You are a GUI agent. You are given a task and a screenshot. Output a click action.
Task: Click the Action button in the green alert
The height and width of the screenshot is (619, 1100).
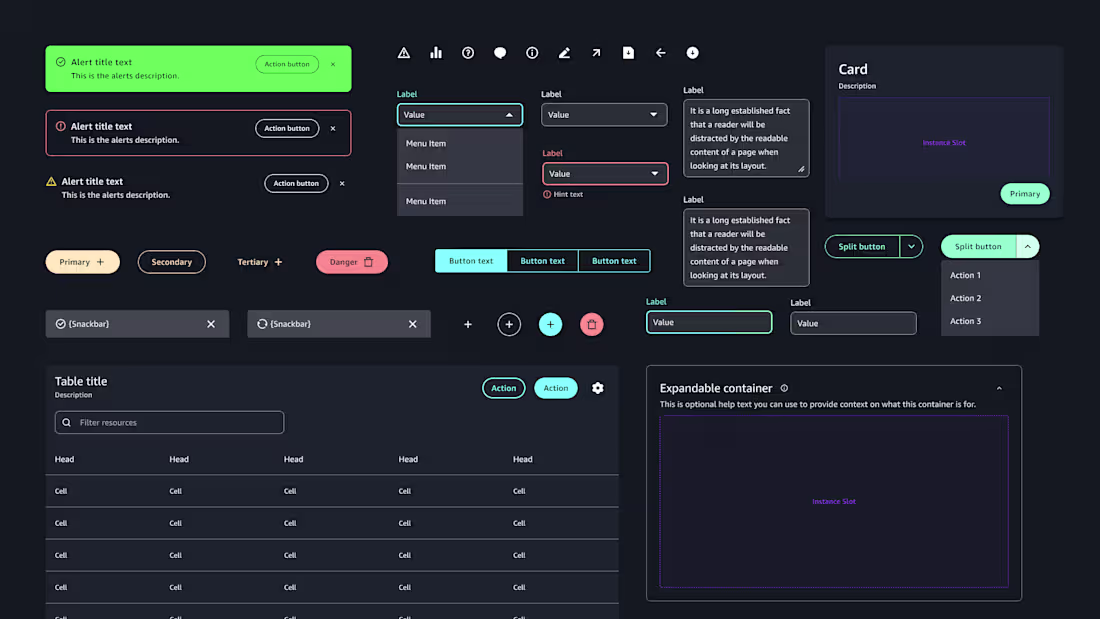click(287, 63)
